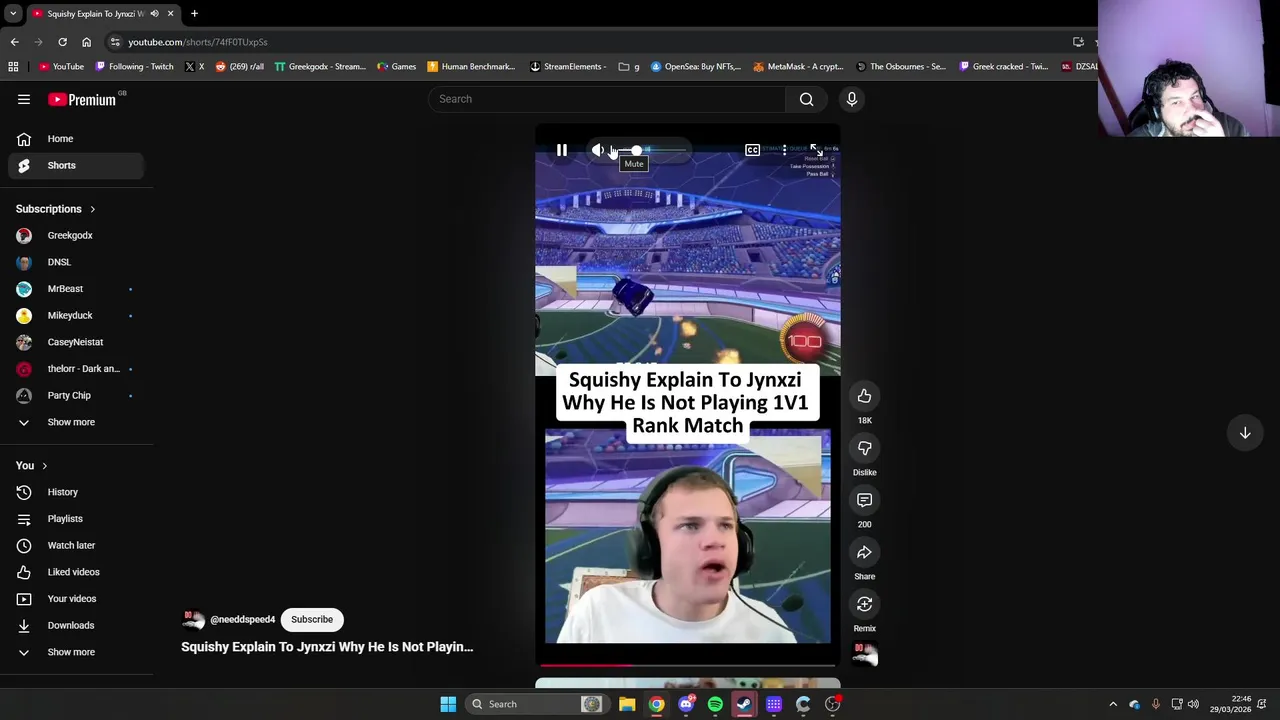Focus the YouTube Search box
Viewport: 1280px width, 720px height.
(607, 99)
